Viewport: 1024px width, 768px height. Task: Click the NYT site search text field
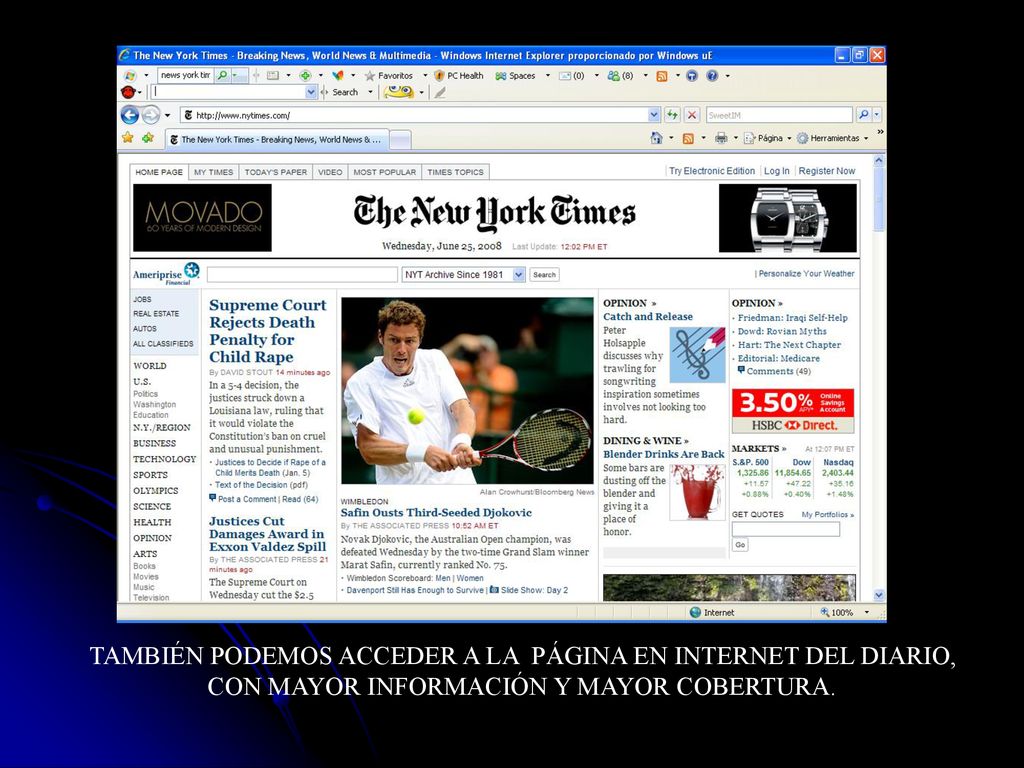coord(302,275)
